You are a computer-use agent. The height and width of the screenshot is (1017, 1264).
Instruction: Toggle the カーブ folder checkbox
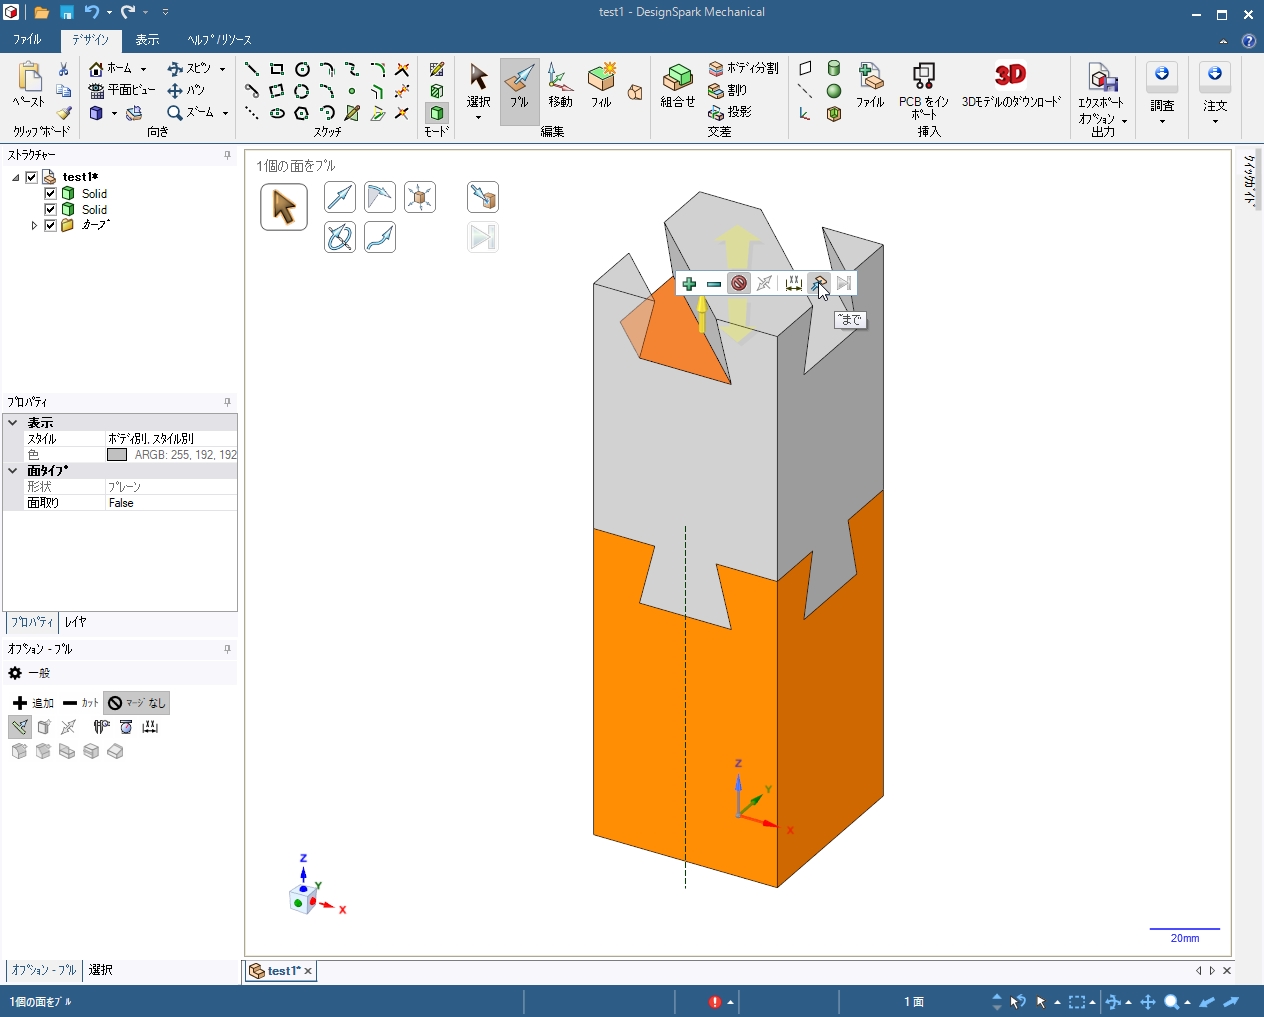[51, 225]
